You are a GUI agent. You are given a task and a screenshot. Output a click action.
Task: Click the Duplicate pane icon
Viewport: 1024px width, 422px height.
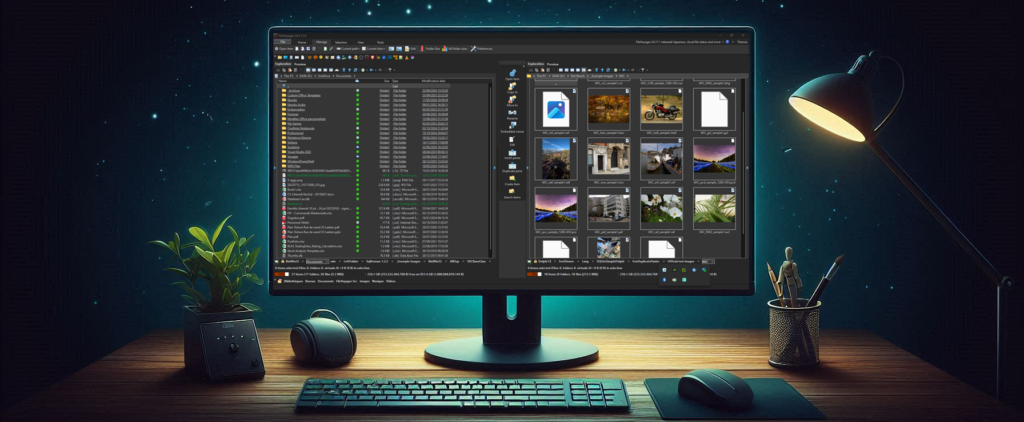(512, 165)
